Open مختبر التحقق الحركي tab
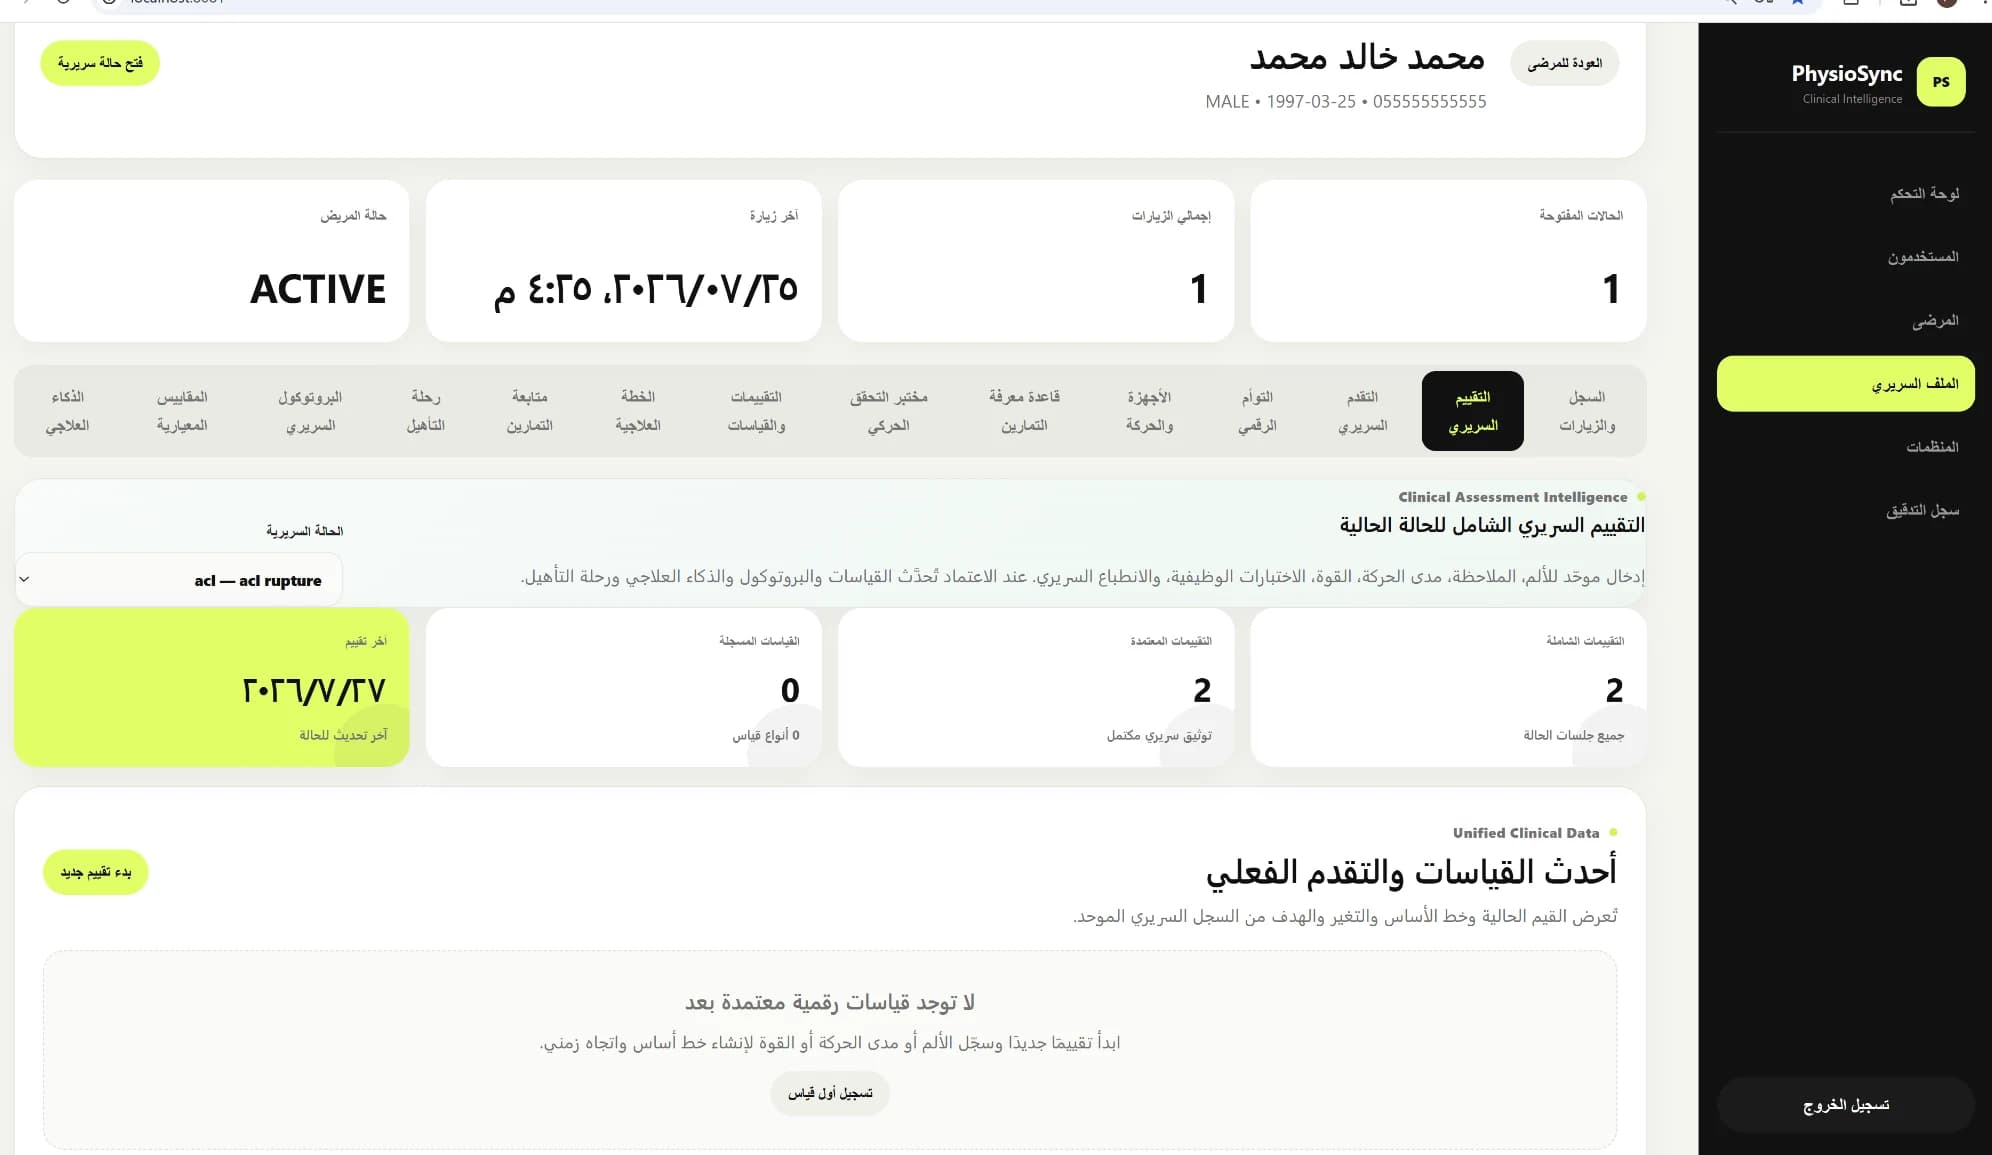Image resolution: width=1992 pixels, height=1155 pixels. click(x=888, y=411)
